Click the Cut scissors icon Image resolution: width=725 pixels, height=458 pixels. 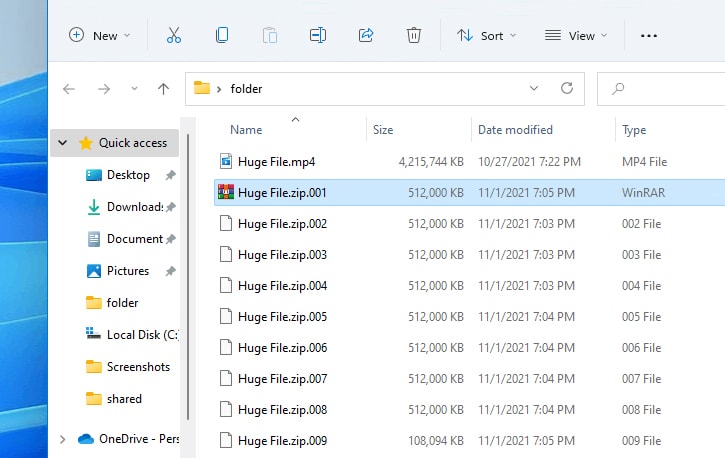174,36
